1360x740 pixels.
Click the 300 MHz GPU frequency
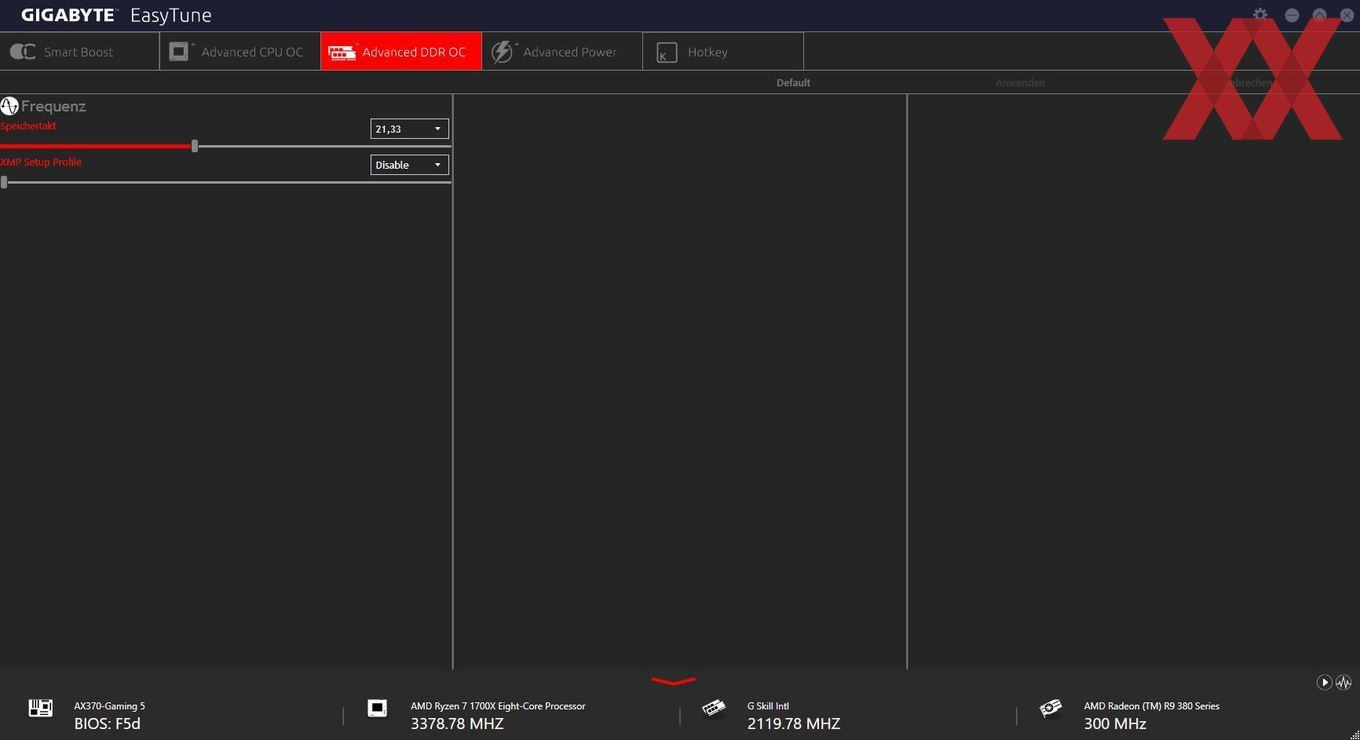1115,723
